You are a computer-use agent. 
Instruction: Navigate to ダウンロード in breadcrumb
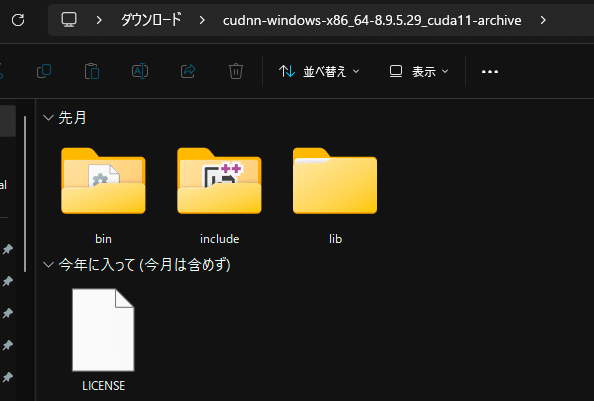click(151, 20)
